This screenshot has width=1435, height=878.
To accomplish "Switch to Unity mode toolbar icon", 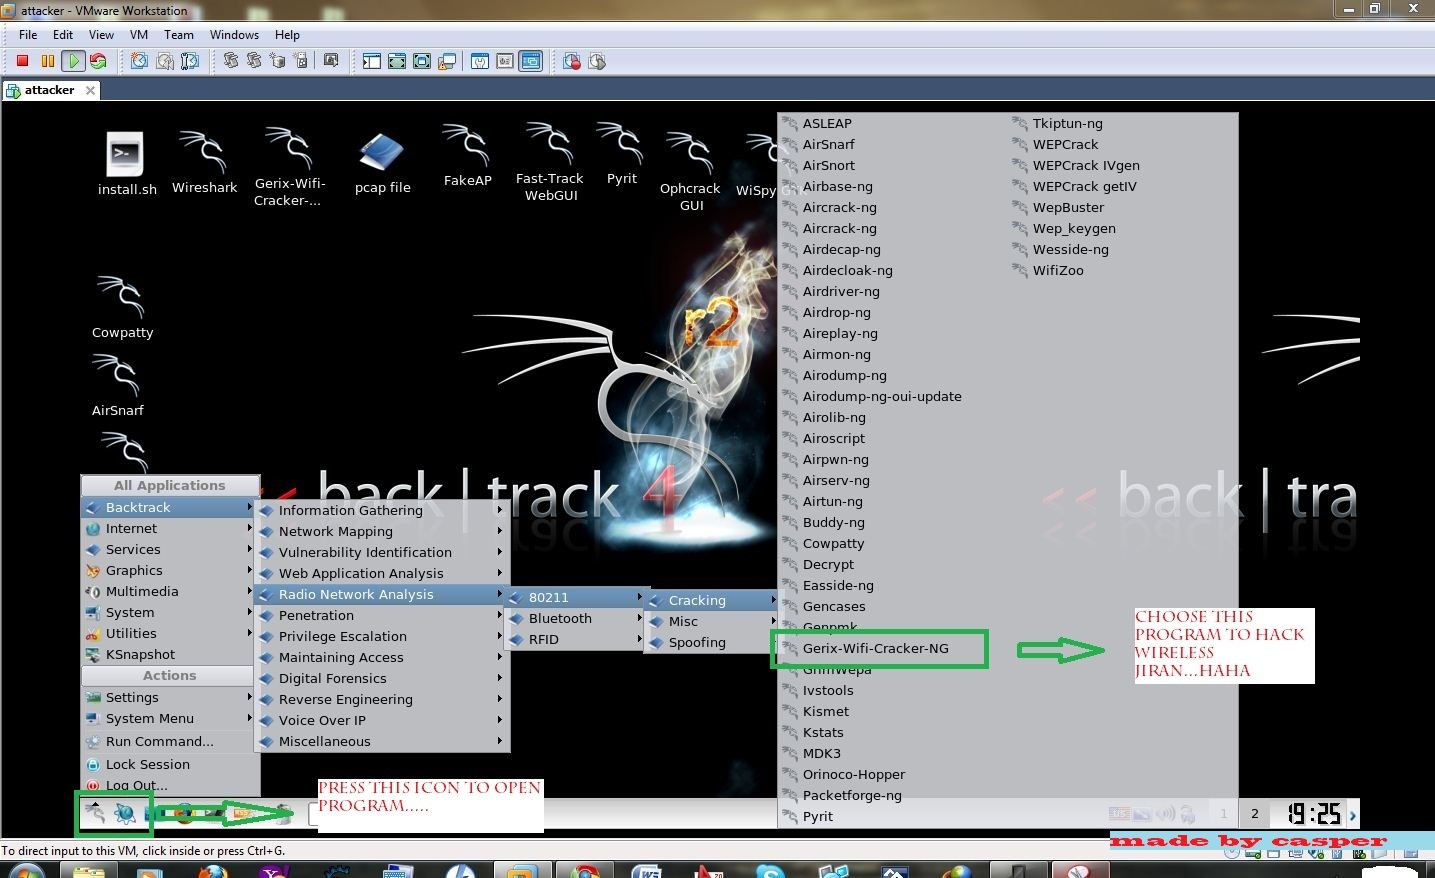I will click(446, 61).
